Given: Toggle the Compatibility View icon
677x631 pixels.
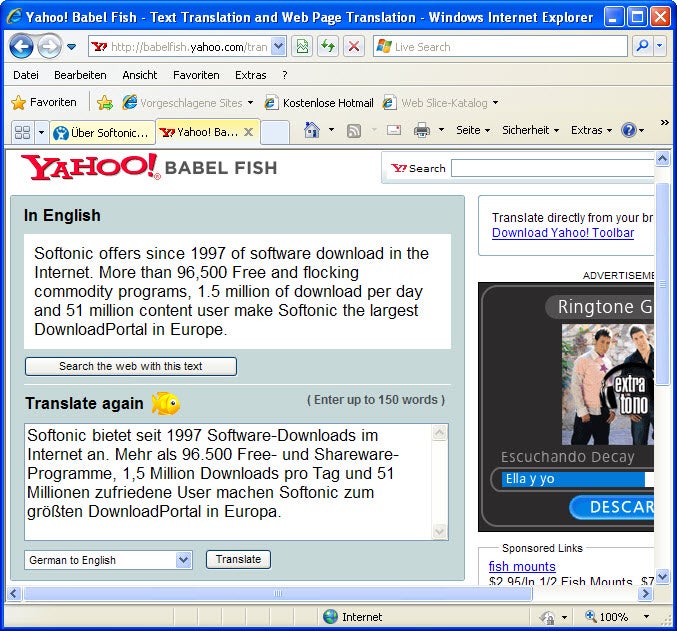Looking at the screenshot, I should [302, 46].
